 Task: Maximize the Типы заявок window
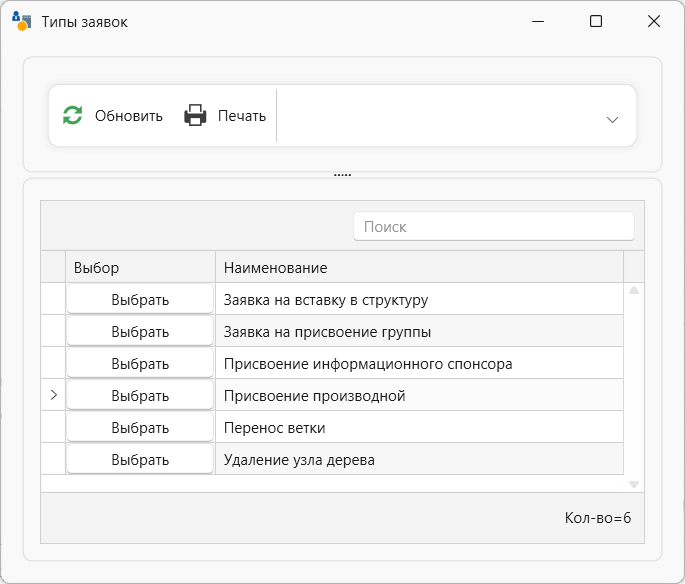pyautogui.click(x=596, y=21)
